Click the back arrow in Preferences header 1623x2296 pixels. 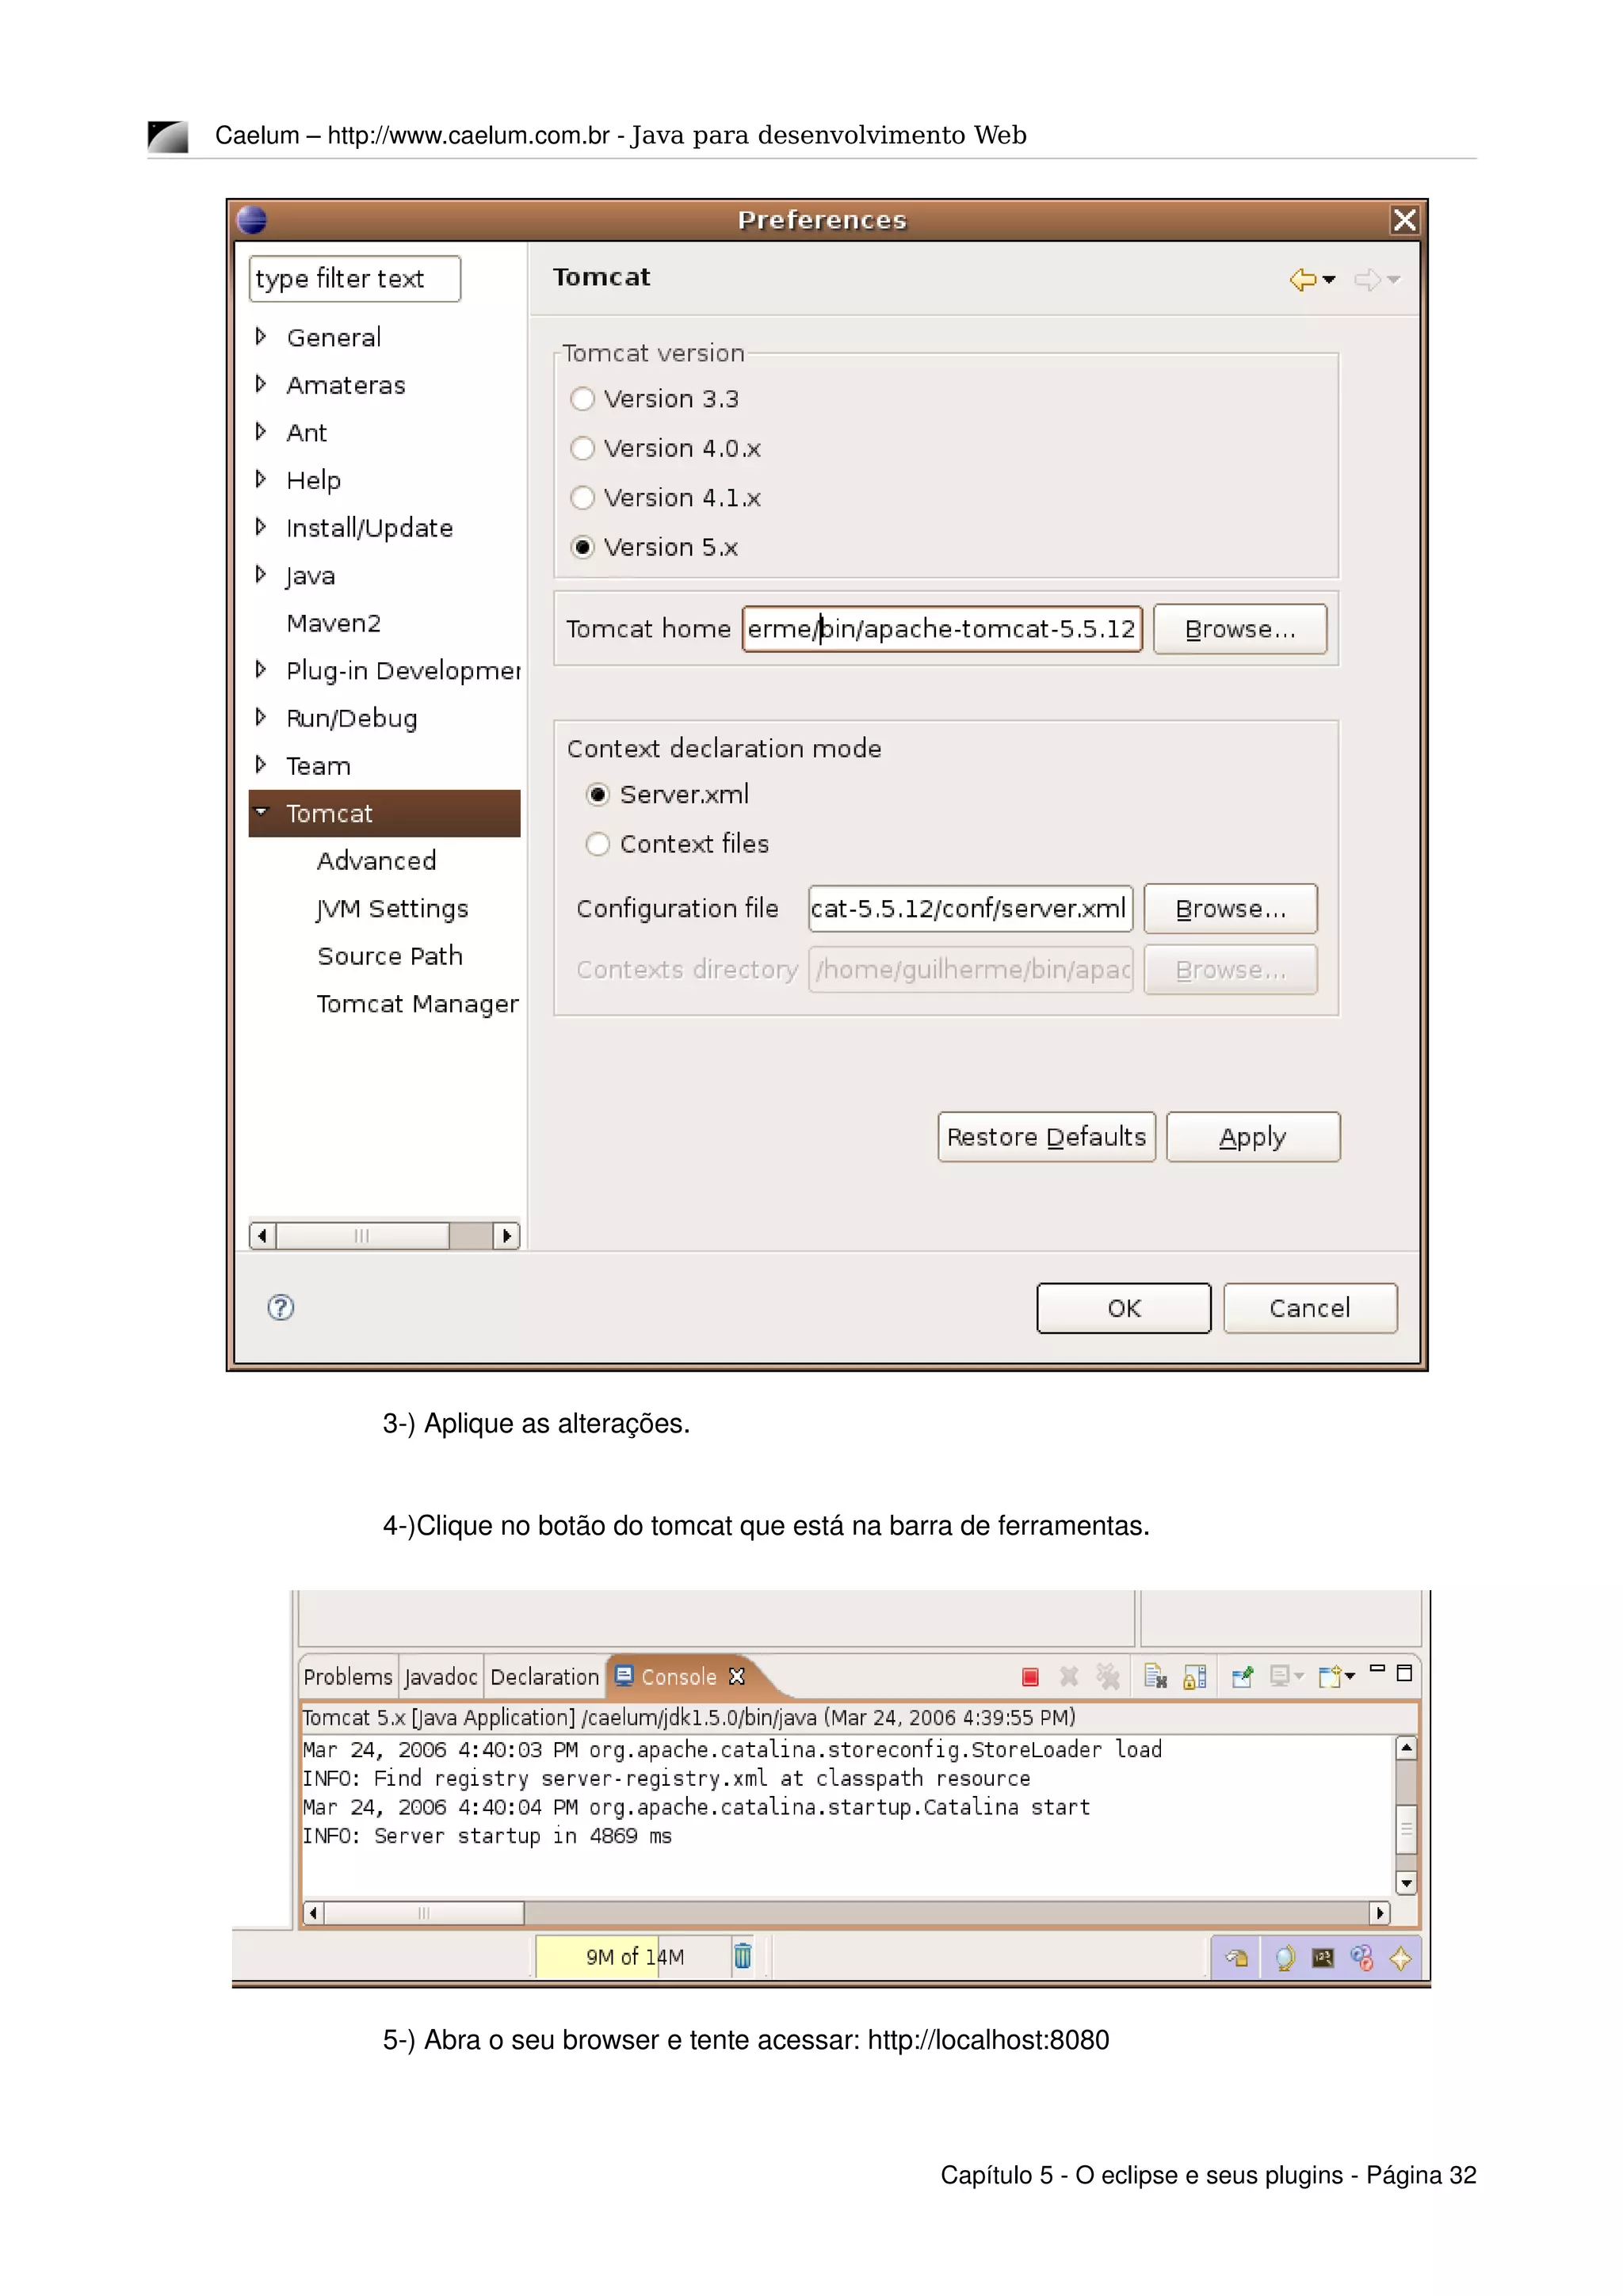point(1302,280)
